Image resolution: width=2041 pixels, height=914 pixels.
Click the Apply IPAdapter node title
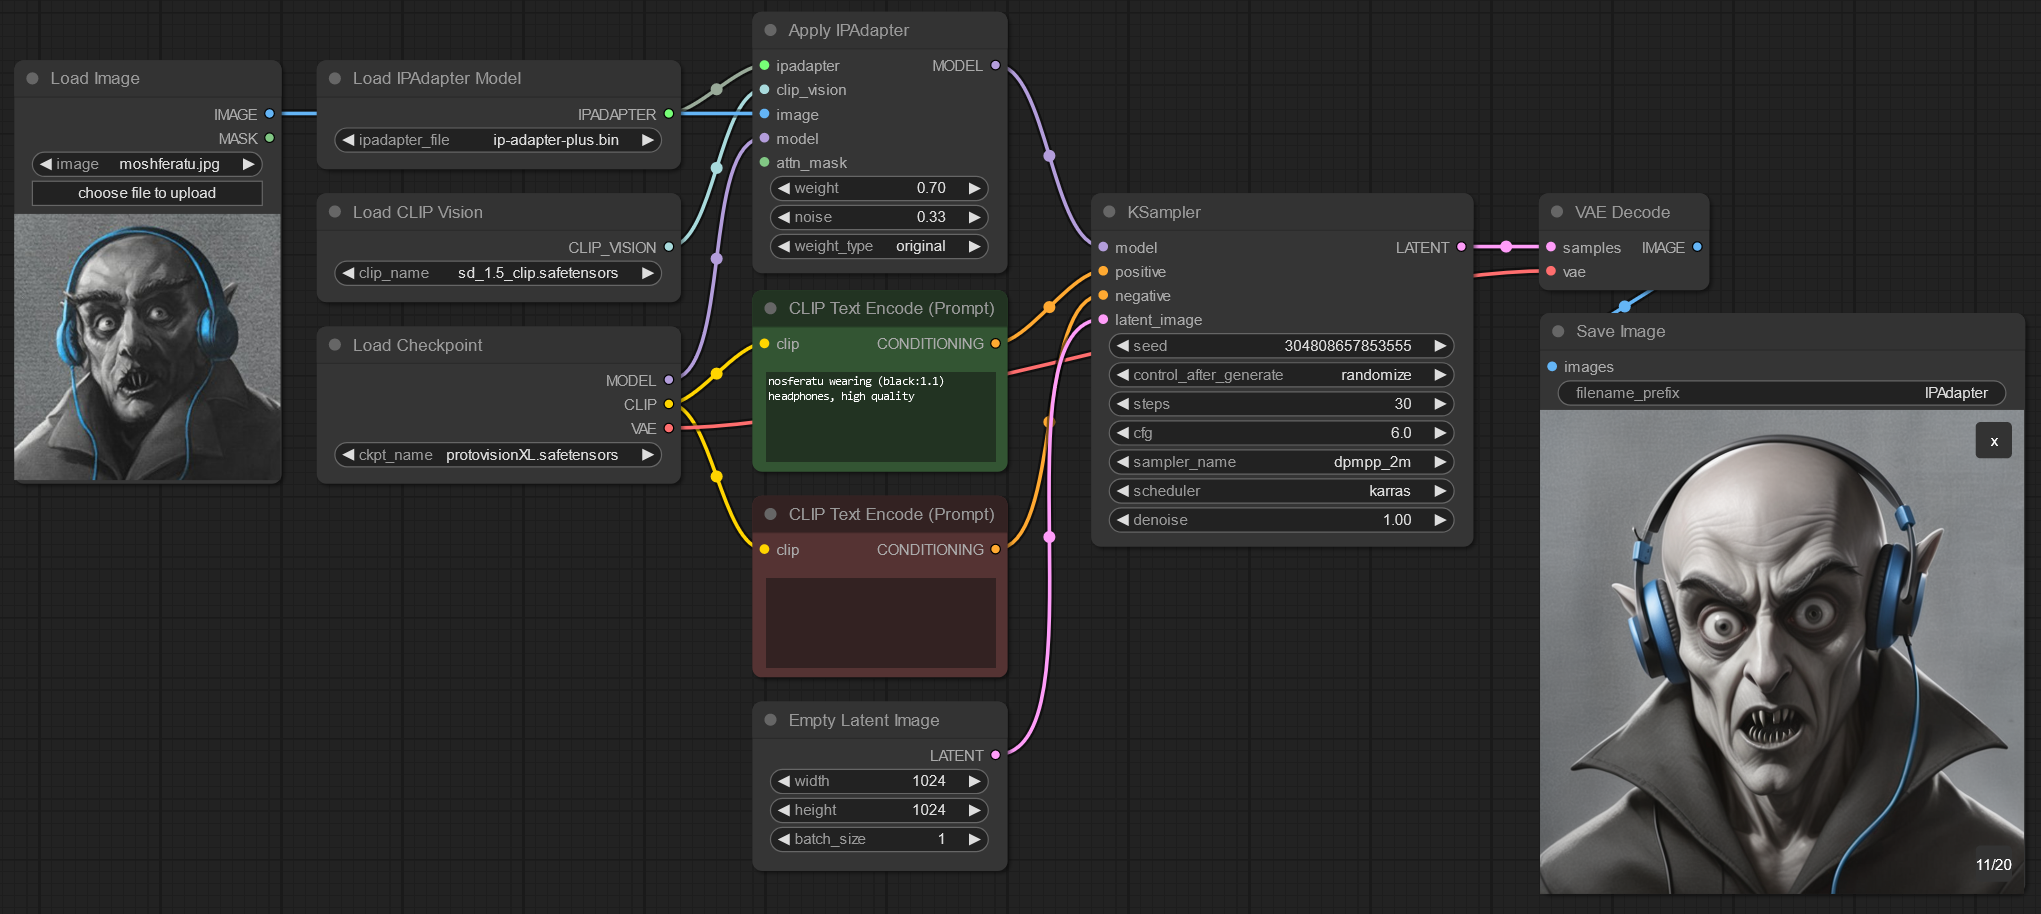point(848,30)
